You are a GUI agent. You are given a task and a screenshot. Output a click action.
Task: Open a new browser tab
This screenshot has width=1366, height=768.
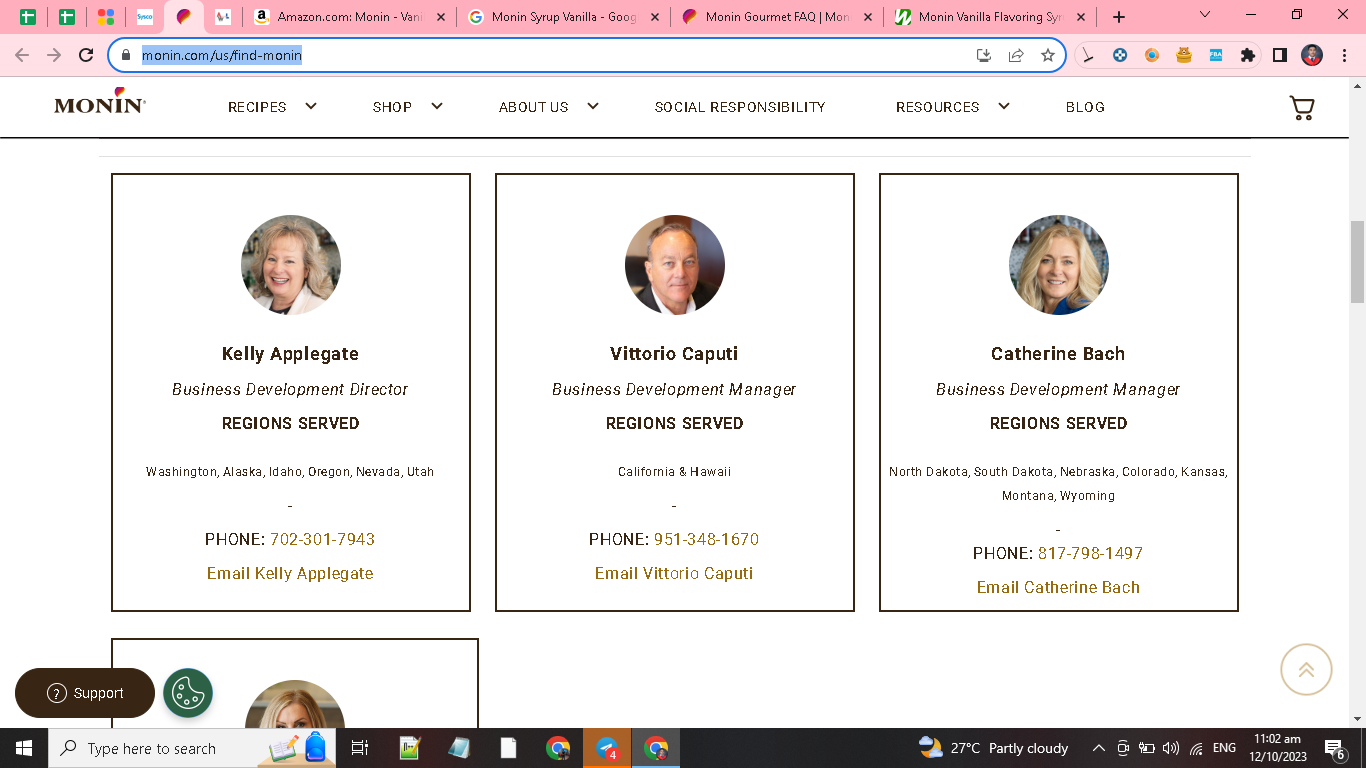coord(1119,17)
